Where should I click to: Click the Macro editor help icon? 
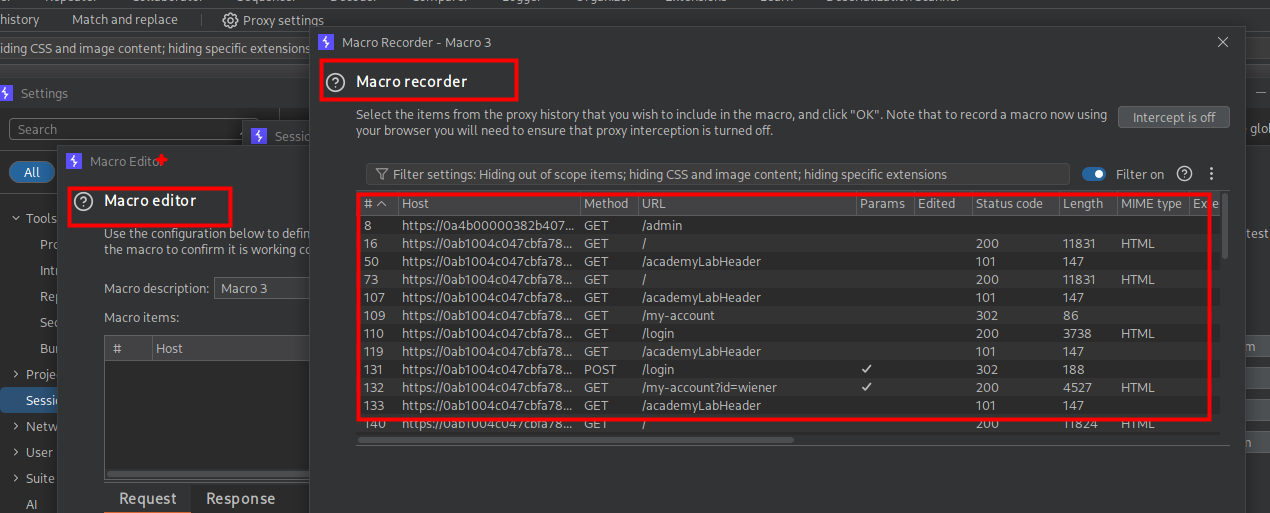(x=84, y=201)
